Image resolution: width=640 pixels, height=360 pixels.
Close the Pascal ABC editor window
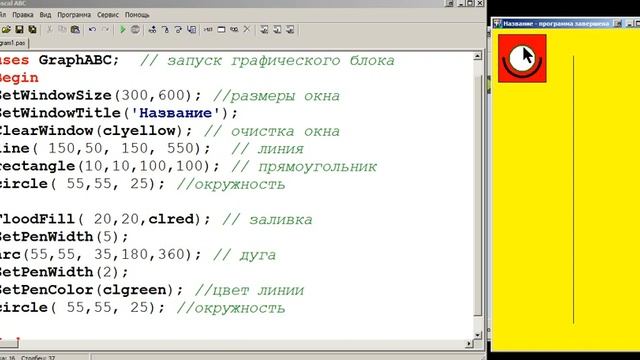tap(480, 3)
